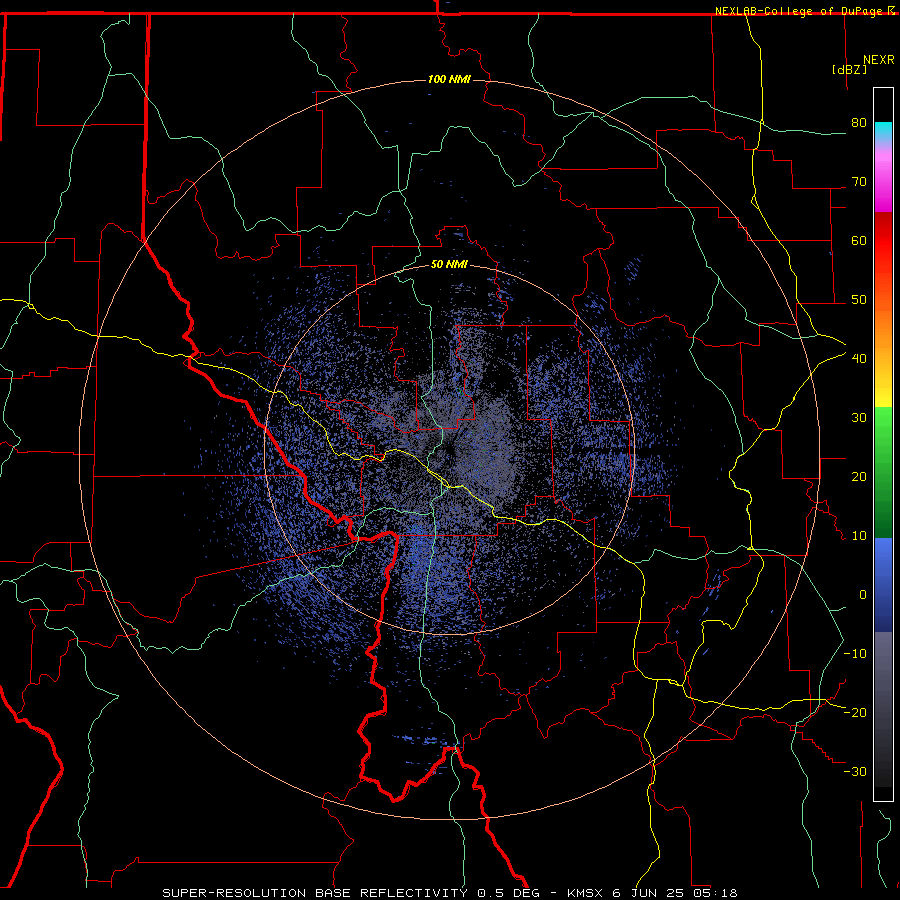This screenshot has width=900, height=900.
Task: Click the 50 dBZ legend value
Action: (x=859, y=300)
